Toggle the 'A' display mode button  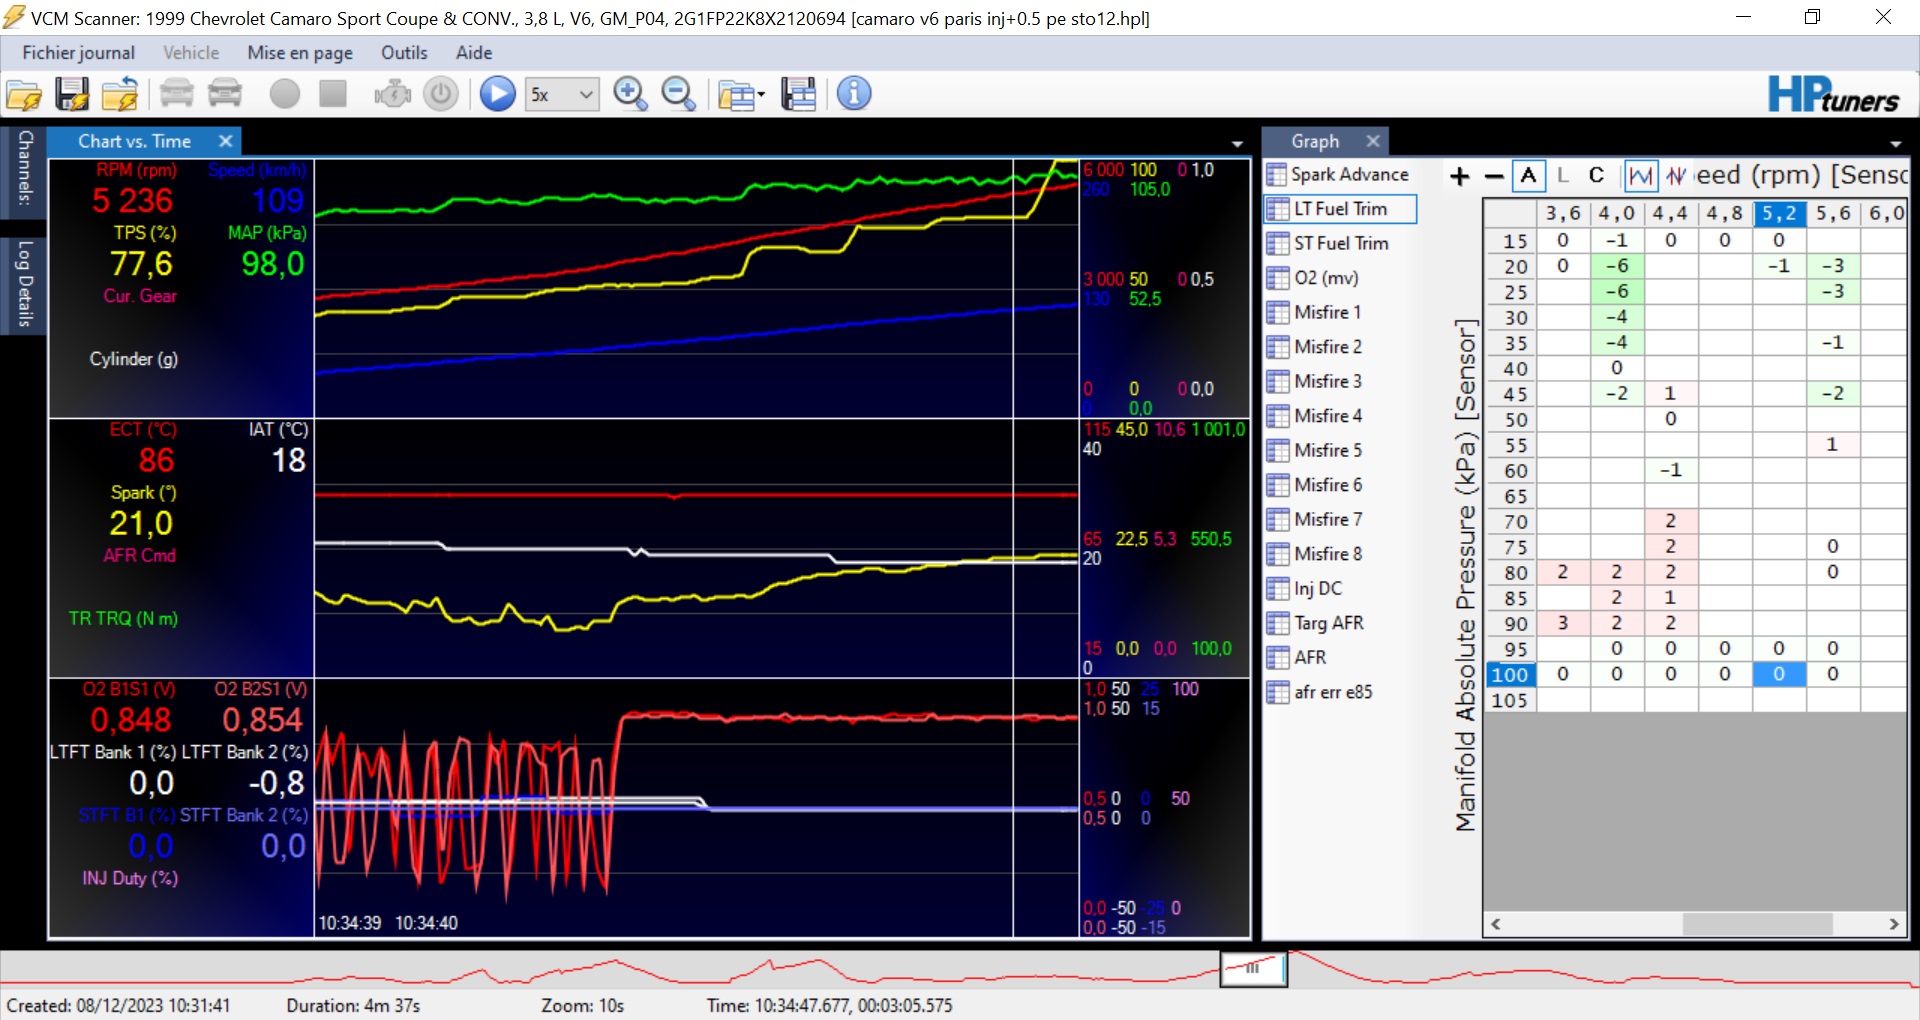pyautogui.click(x=1528, y=176)
